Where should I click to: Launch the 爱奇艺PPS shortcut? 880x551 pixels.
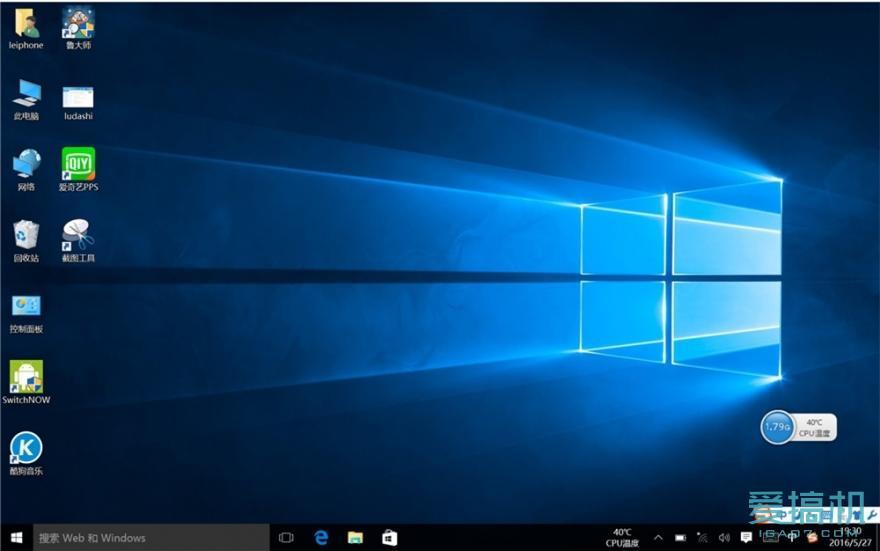pos(78,170)
